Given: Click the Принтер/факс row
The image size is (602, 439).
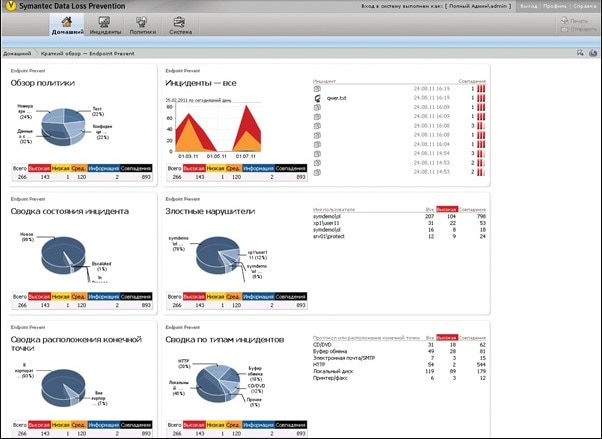Looking at the screenshot, I should (x=399, y=378).
